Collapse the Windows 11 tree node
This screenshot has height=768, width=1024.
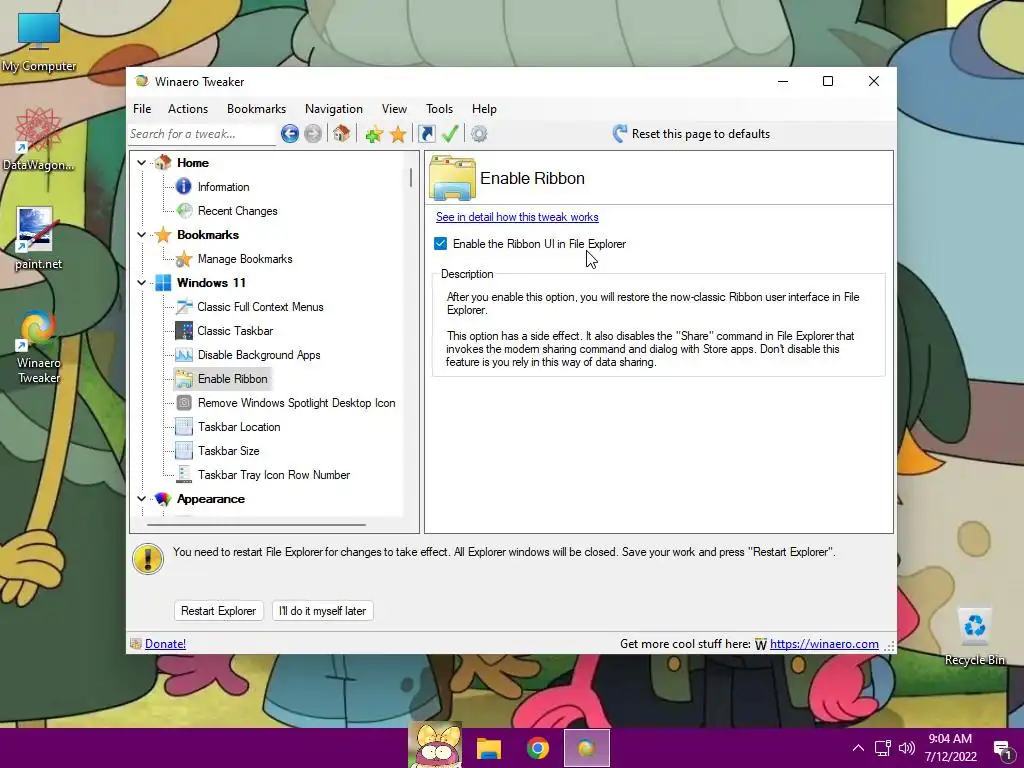[x=142, y=283]
